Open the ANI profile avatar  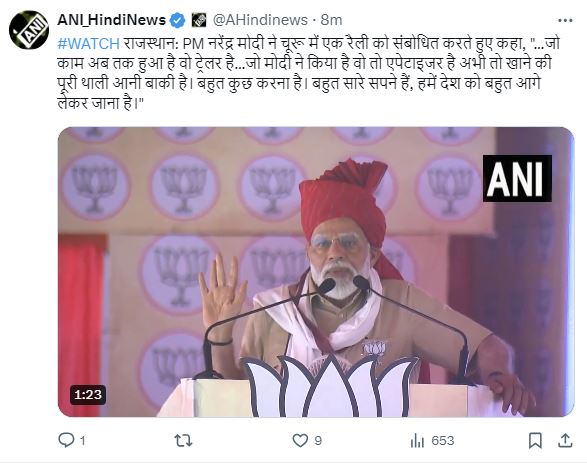(x=29, y=30)
